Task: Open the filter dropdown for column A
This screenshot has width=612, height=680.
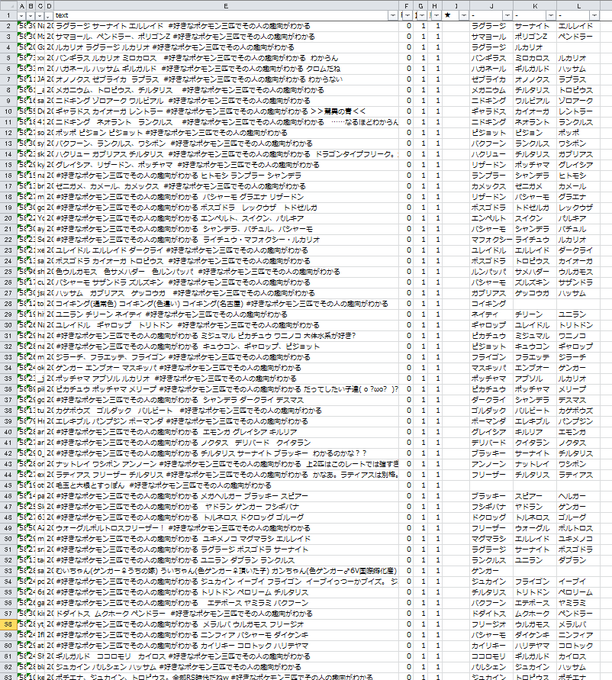Action: 22,16
